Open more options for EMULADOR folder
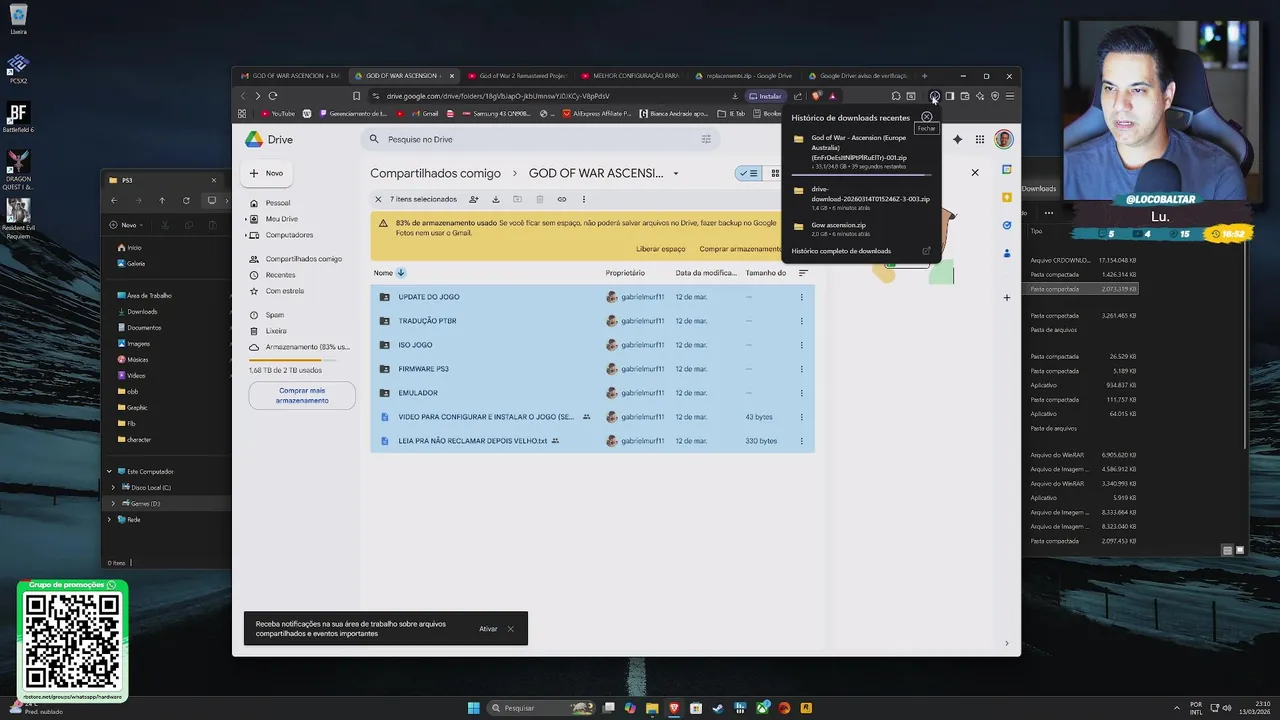1280x720 pixels. (801, 393)
